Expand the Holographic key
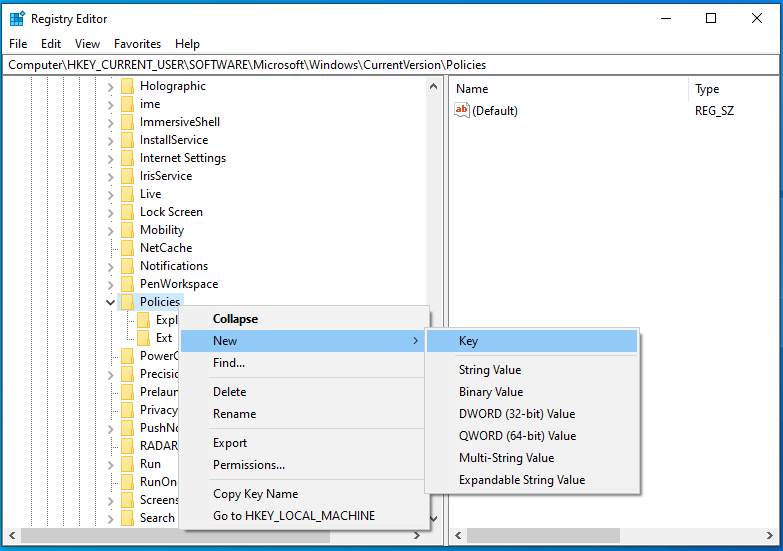783x551 pixels. 110,87
